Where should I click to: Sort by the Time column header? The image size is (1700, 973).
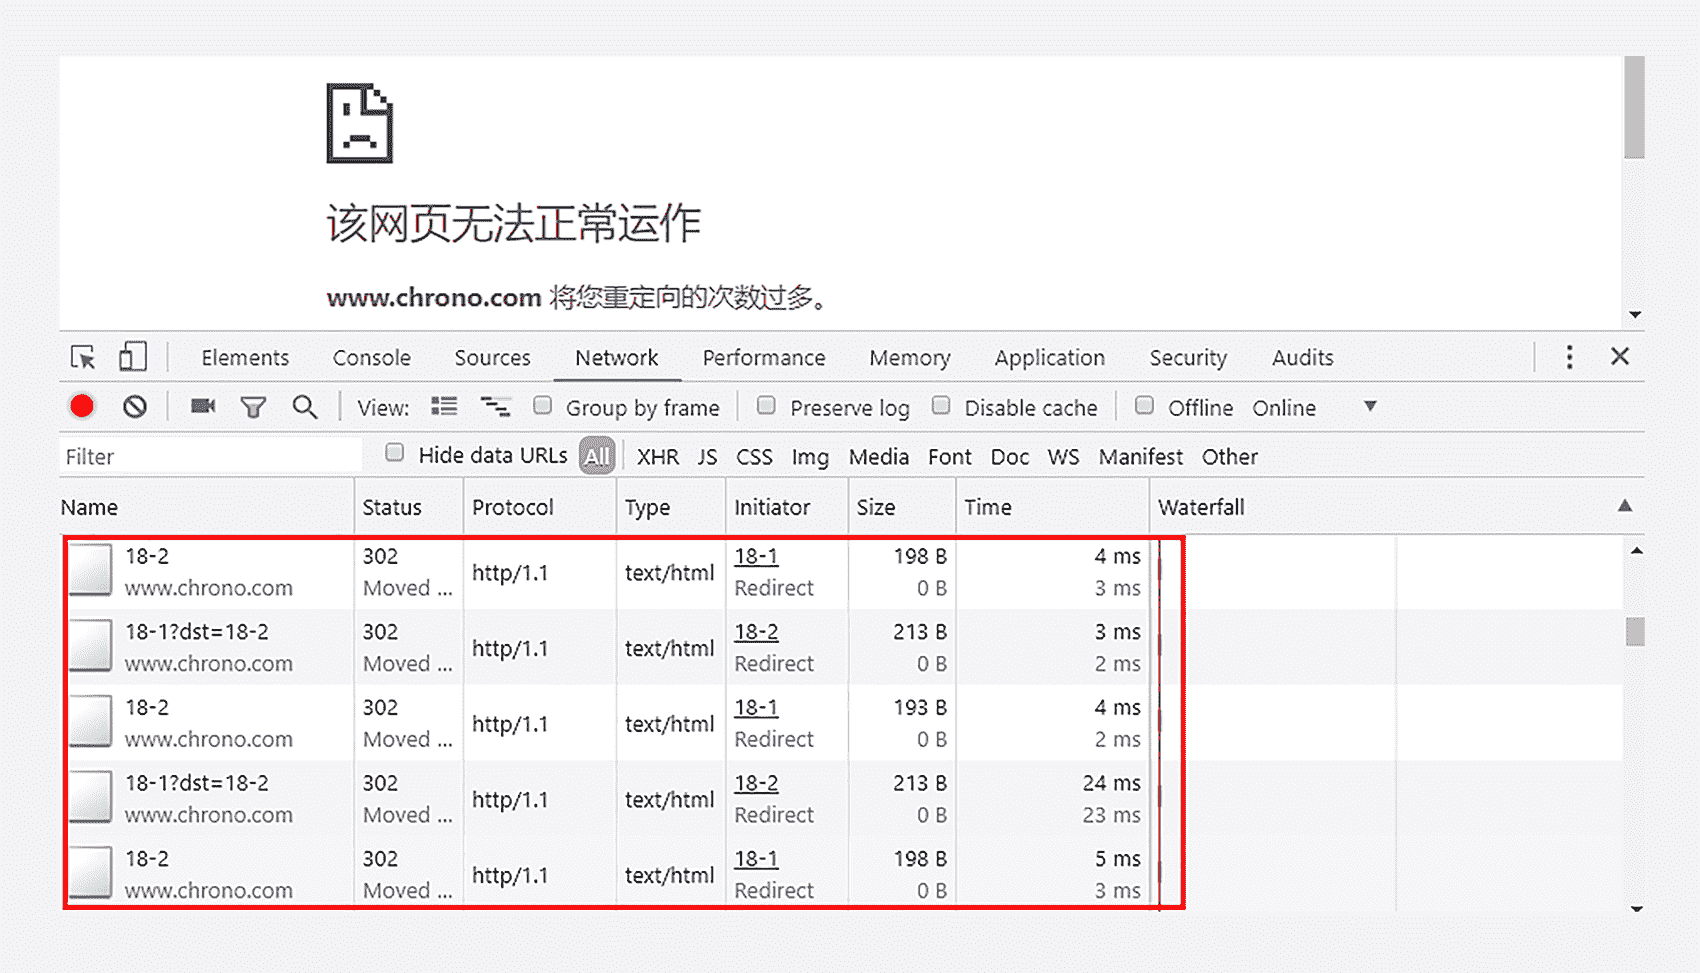(1052, 507)
